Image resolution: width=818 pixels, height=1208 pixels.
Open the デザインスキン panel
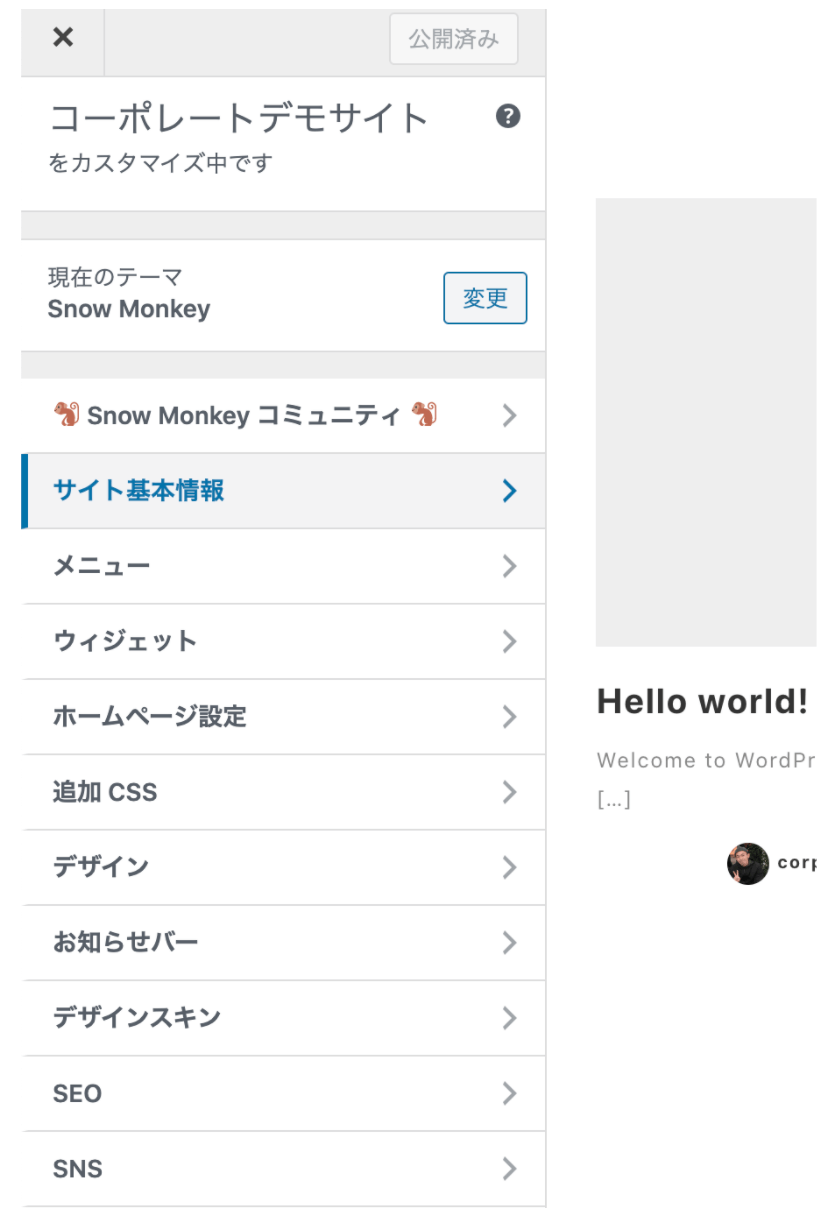pyautogui.click(x=137, y=1018)
